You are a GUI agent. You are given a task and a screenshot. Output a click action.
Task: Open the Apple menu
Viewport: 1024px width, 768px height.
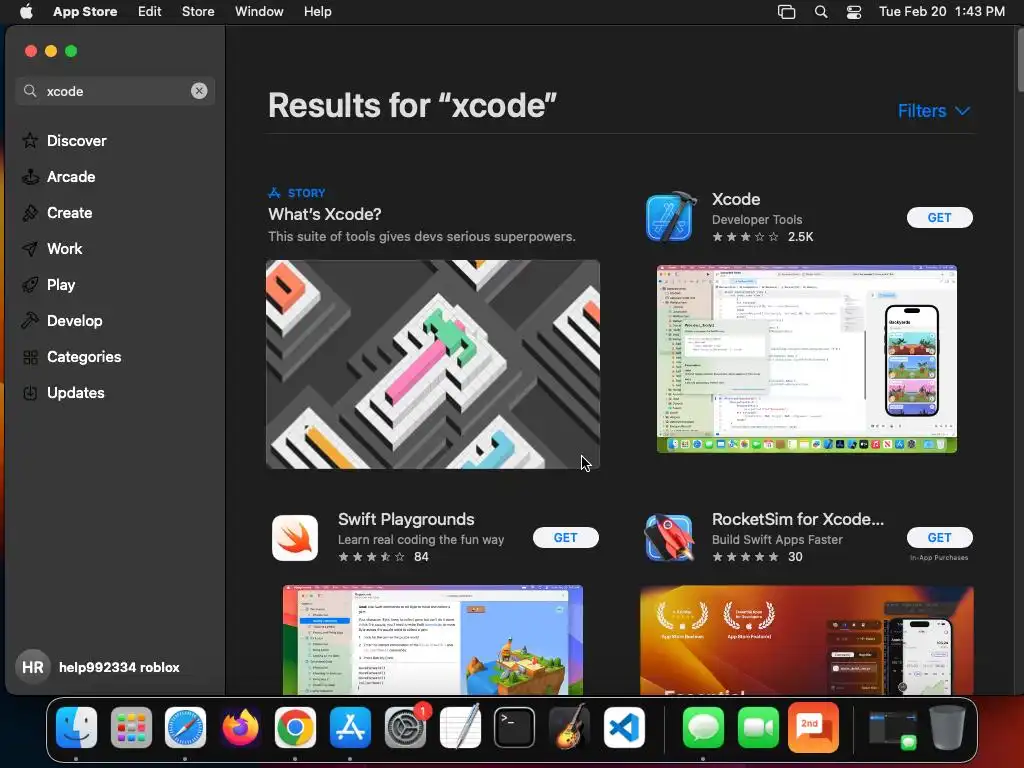tap(26, 11)
